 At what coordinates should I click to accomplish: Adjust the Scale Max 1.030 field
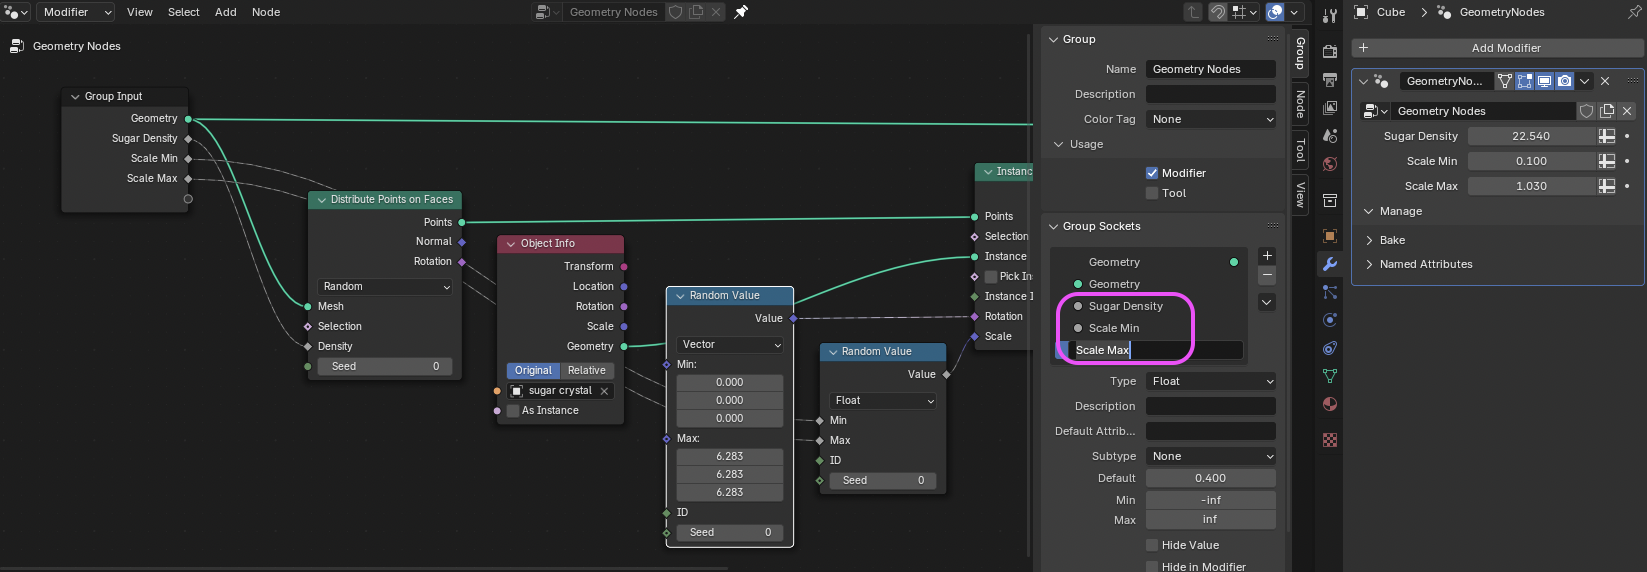1531,186
